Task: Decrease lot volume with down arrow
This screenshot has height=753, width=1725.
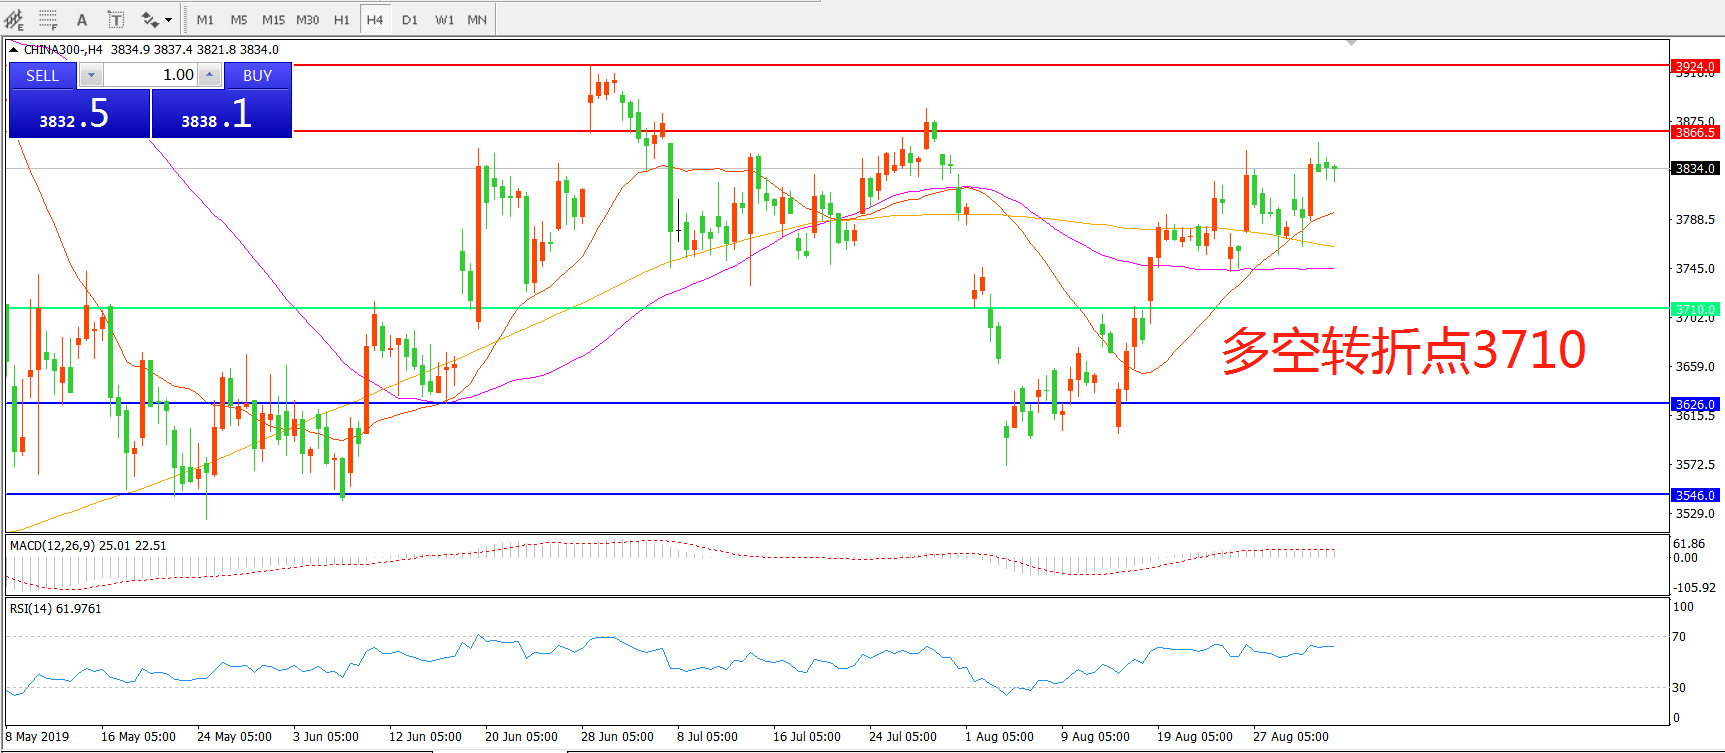Action: tap(91, 75)
